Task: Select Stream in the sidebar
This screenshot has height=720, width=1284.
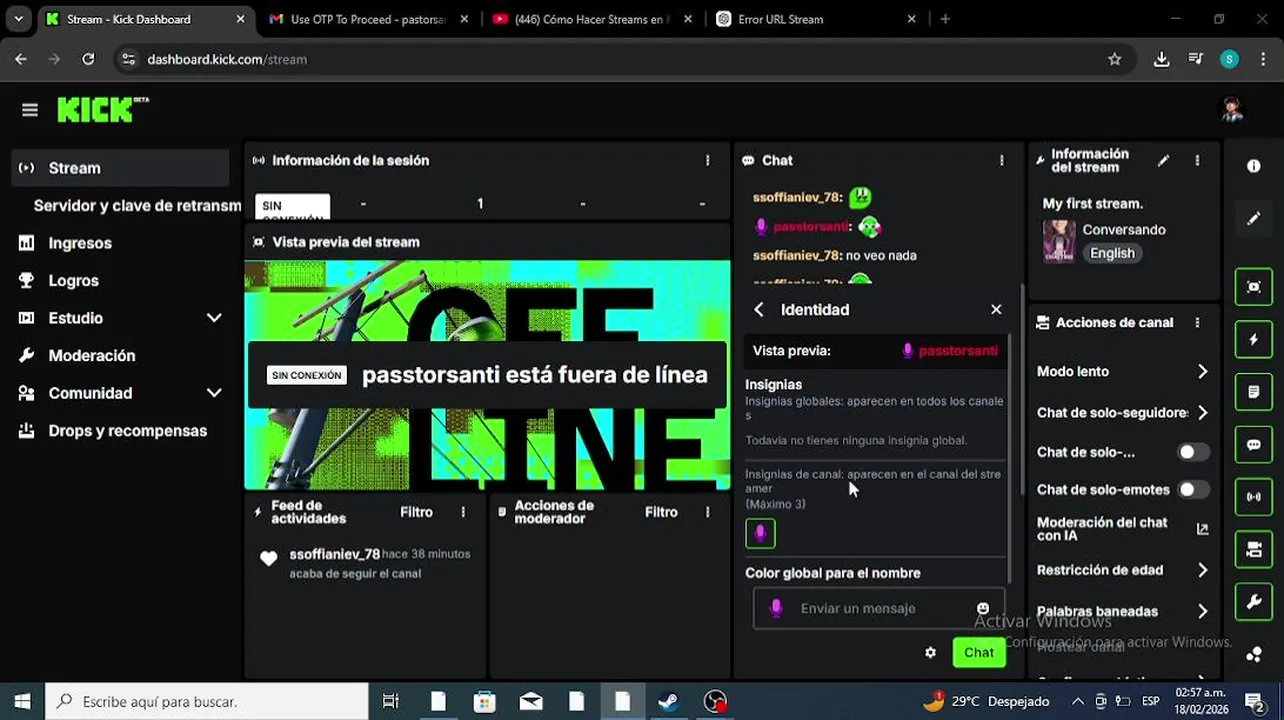Action: click(121, 168)
